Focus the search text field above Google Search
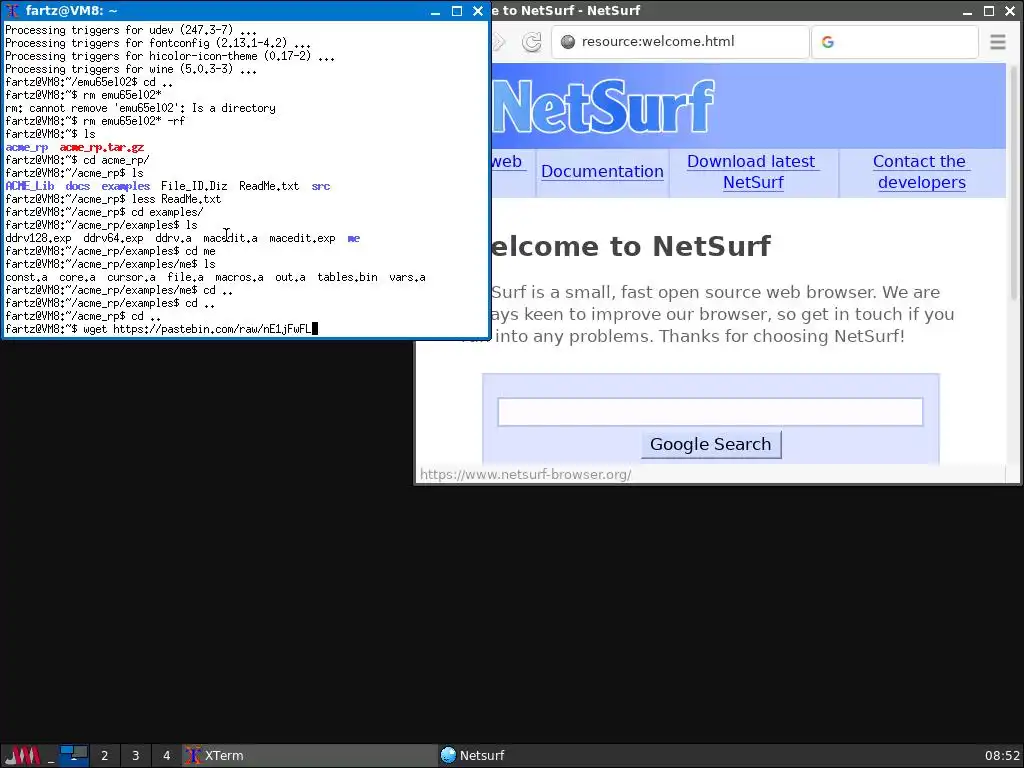This screenshot has width=1024, height=768. pos(710,411)
